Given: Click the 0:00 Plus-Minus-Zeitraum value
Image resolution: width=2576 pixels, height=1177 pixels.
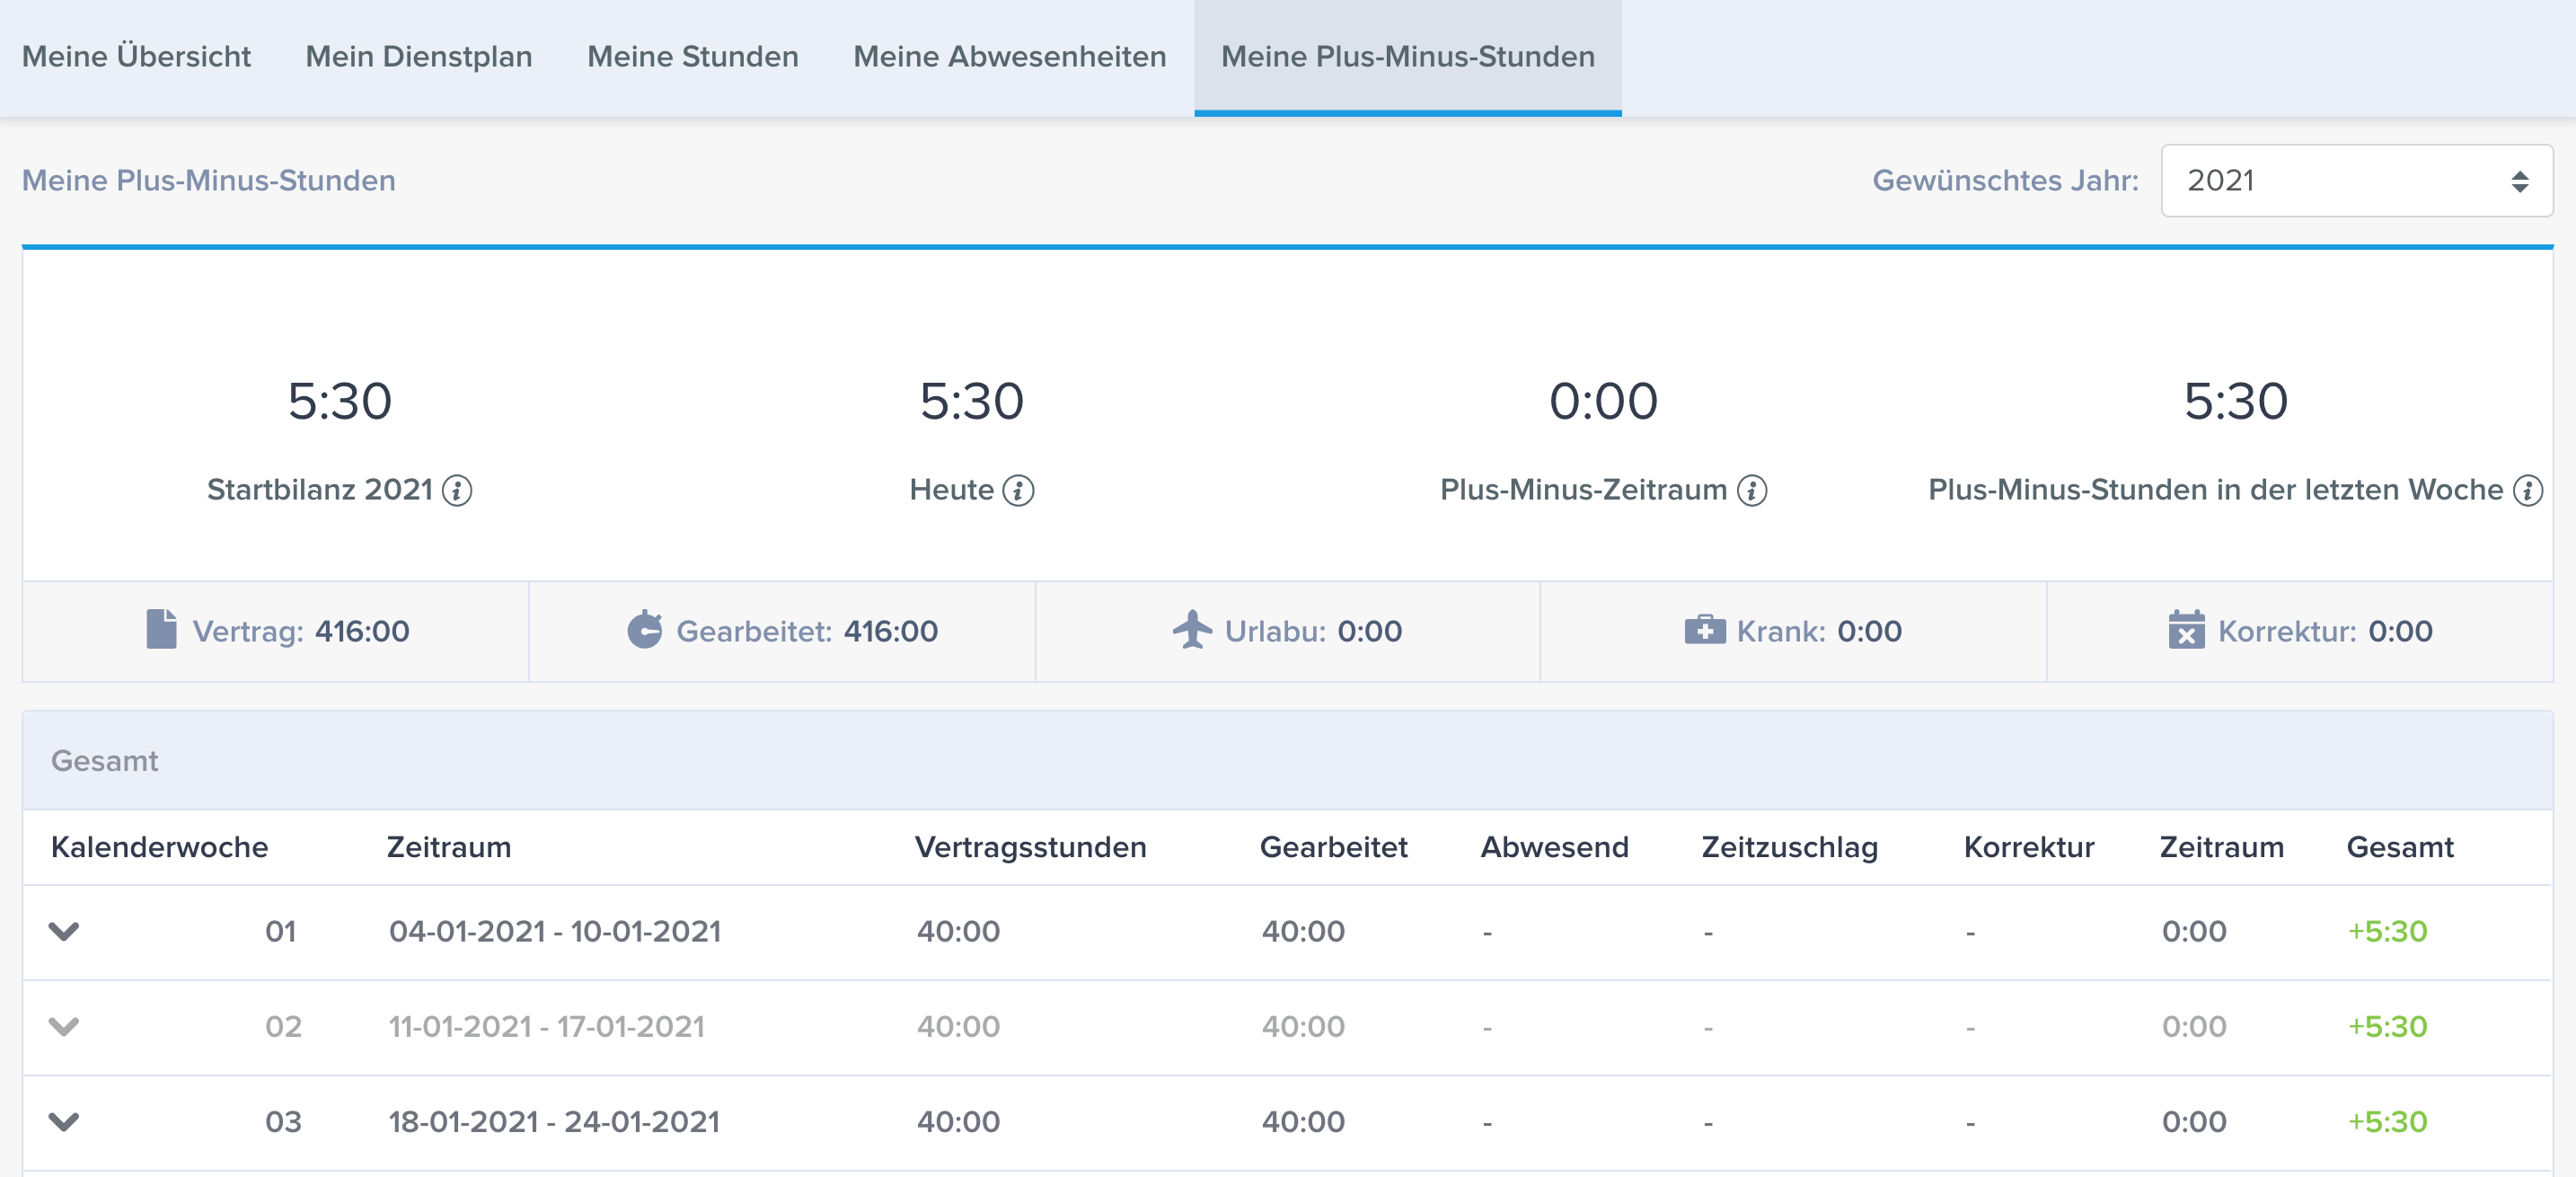Looking at the screenshot, I should tap(1603, 401).
